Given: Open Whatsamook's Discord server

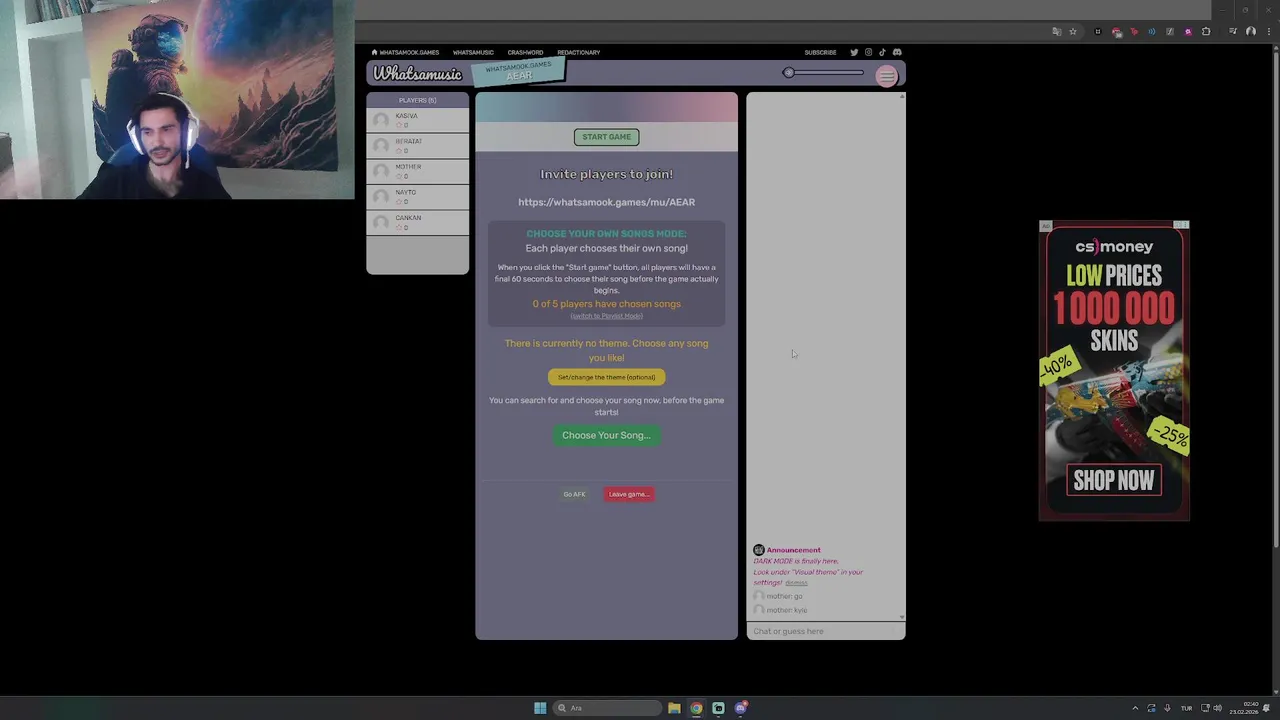Looking at the screenshot, I should point(897,52).
